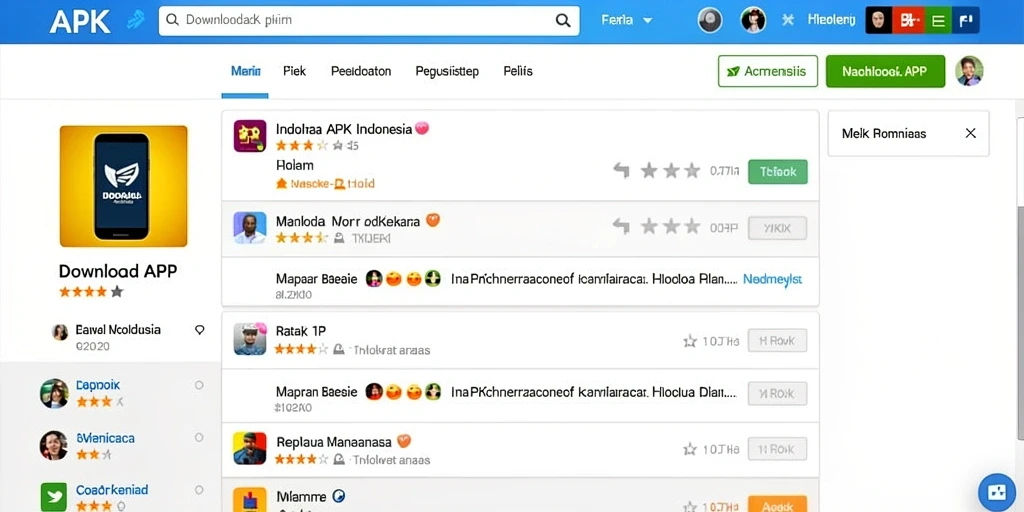This screenshot has width=1024, height=512.
Task: Open the Menicaca sidebar entry
Action: click(105, 438)
